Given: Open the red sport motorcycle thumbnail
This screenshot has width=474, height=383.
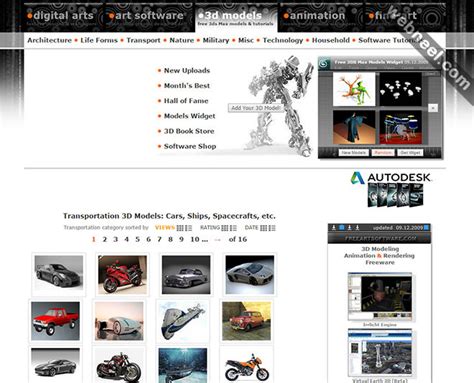Looking at the screenshot, I should (122, 275).
